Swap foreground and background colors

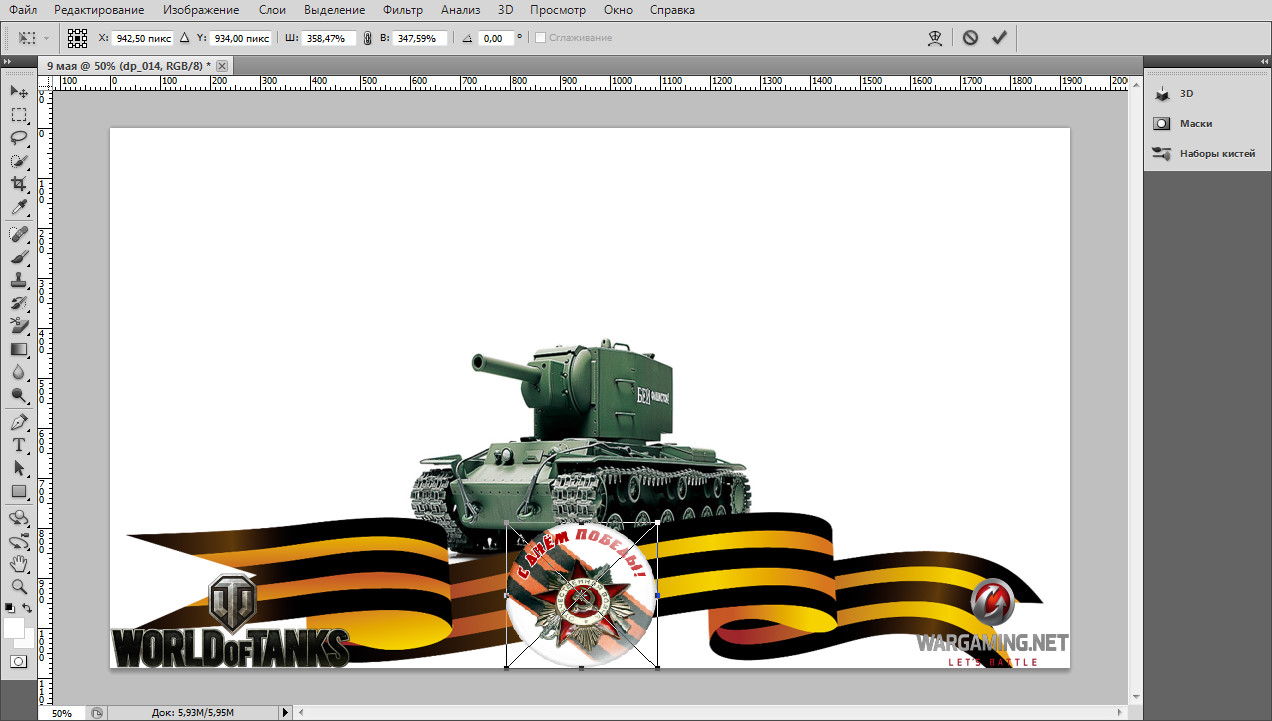pyautogui.click(x=28, y=607)
